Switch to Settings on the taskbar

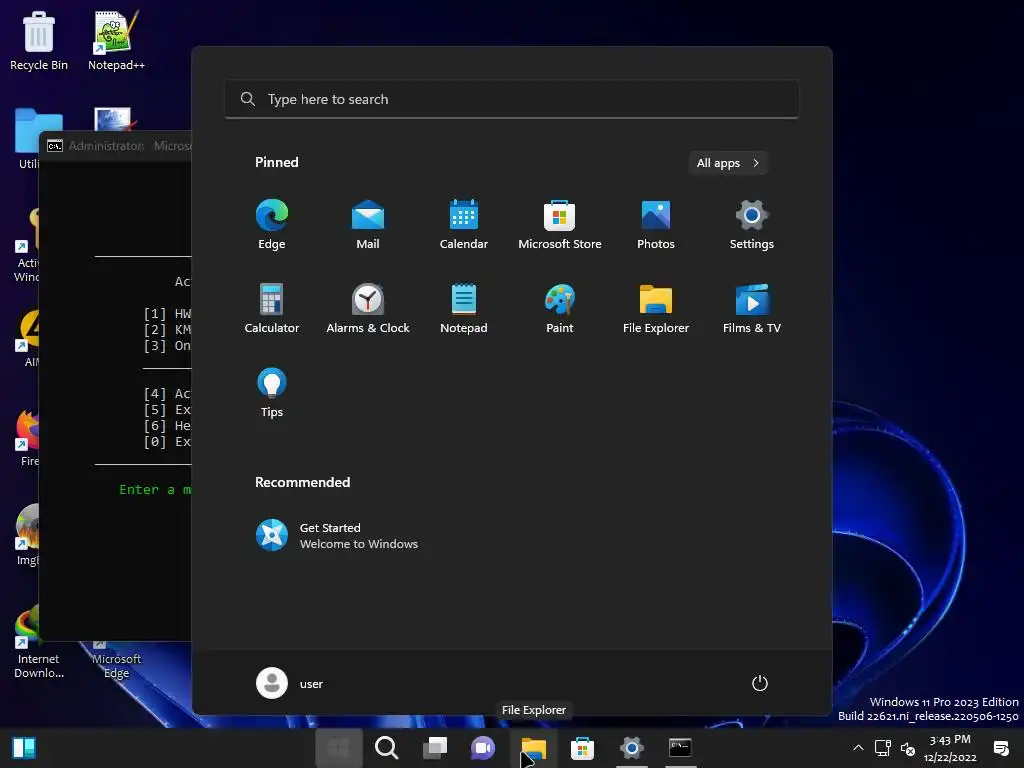click(x=632, y=748)
